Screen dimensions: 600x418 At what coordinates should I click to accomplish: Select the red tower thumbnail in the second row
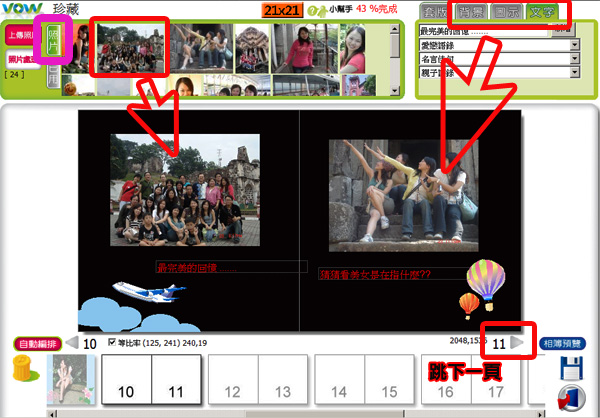[x=359, y=85]
